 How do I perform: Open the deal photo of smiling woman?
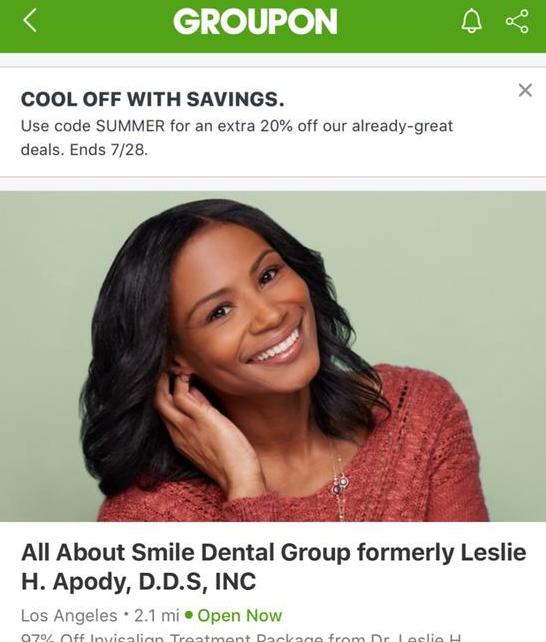pyautogui.click(x=273, y=356)
